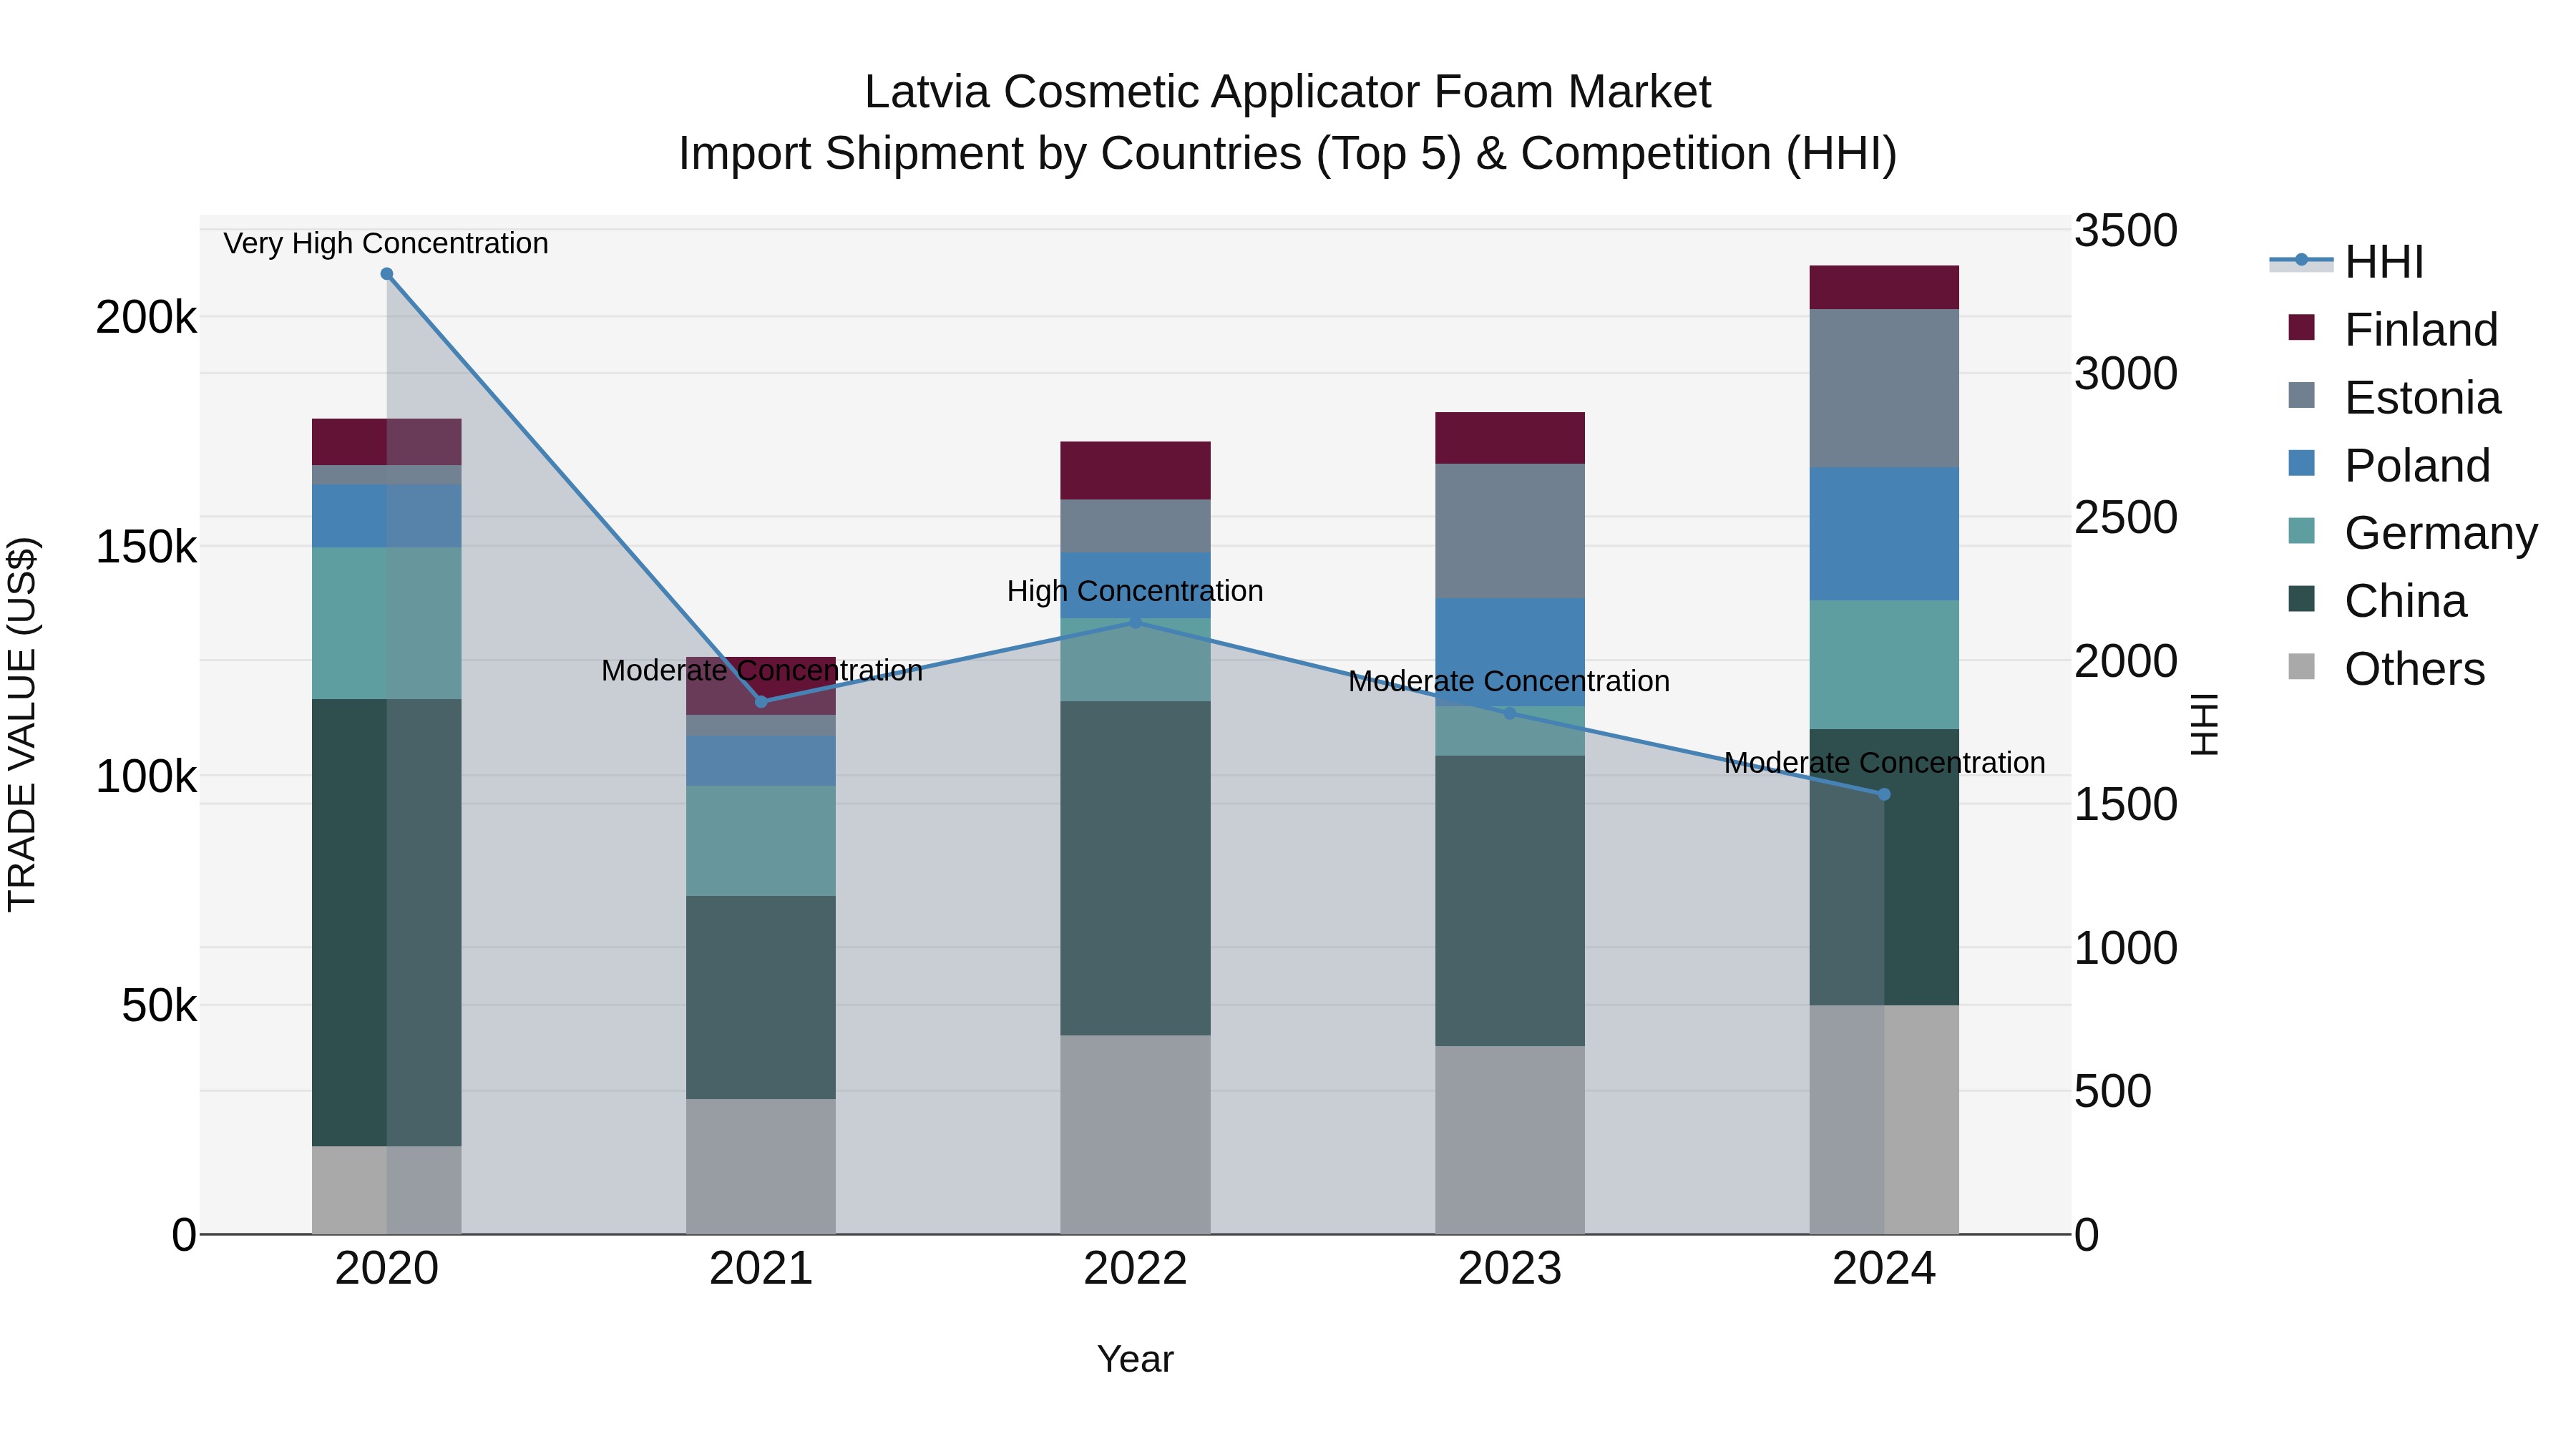
Task: Select the 2022 HHI data point
Action: (1135, 622)
